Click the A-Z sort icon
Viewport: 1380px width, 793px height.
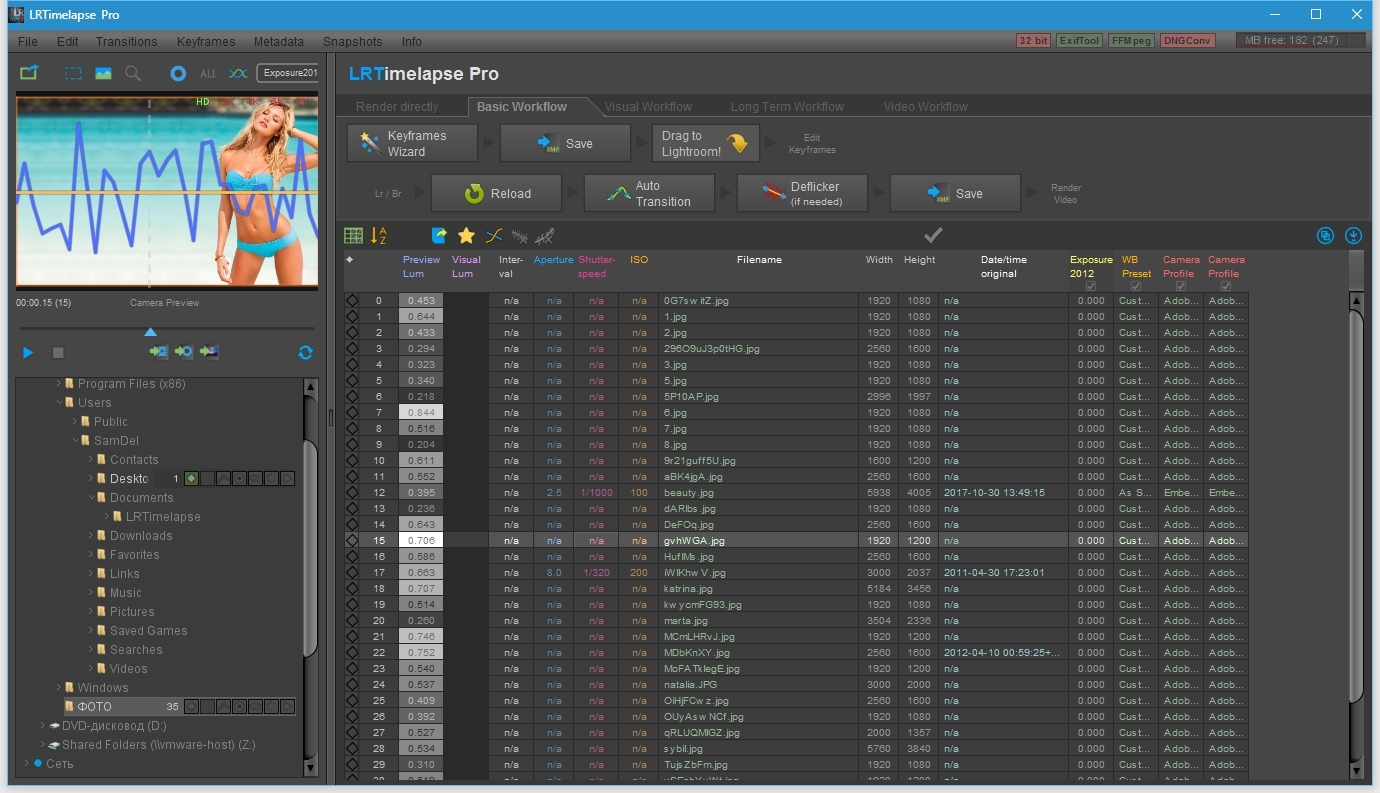coord(378,236)
